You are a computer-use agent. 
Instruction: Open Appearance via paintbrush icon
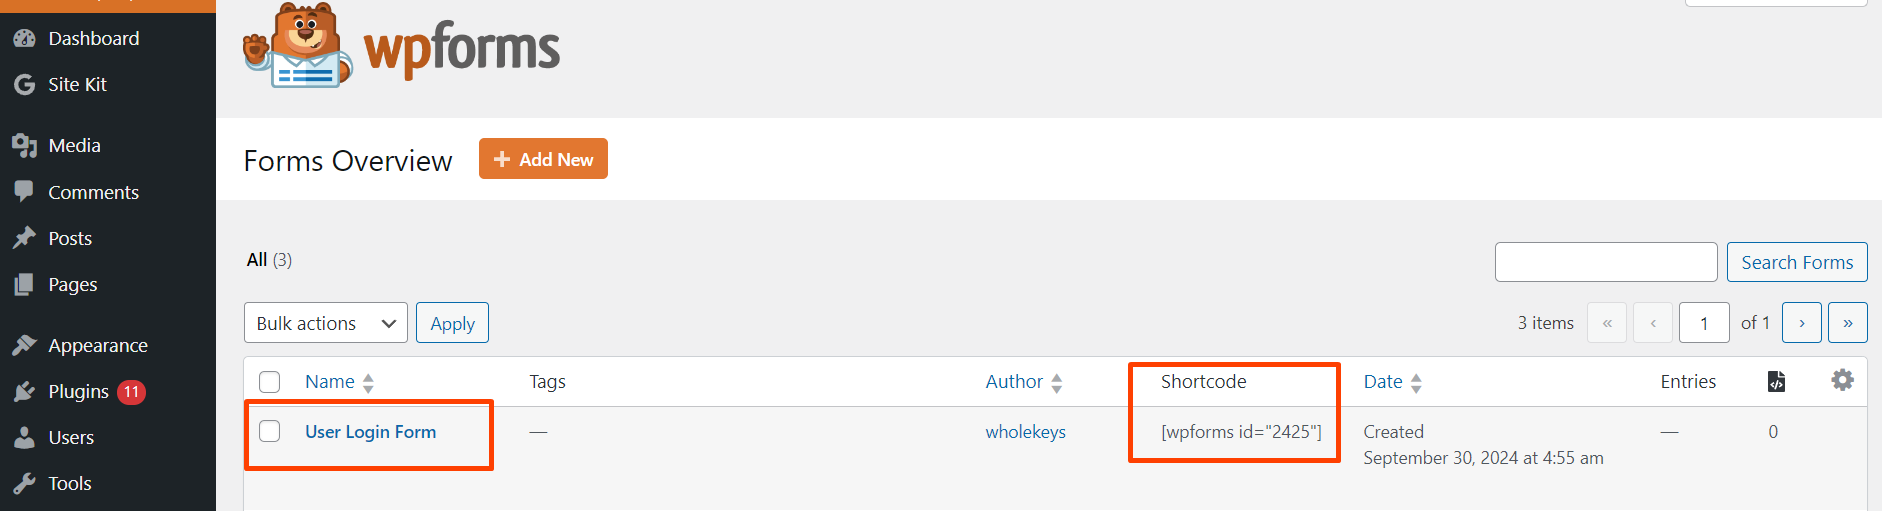[24, 345]
